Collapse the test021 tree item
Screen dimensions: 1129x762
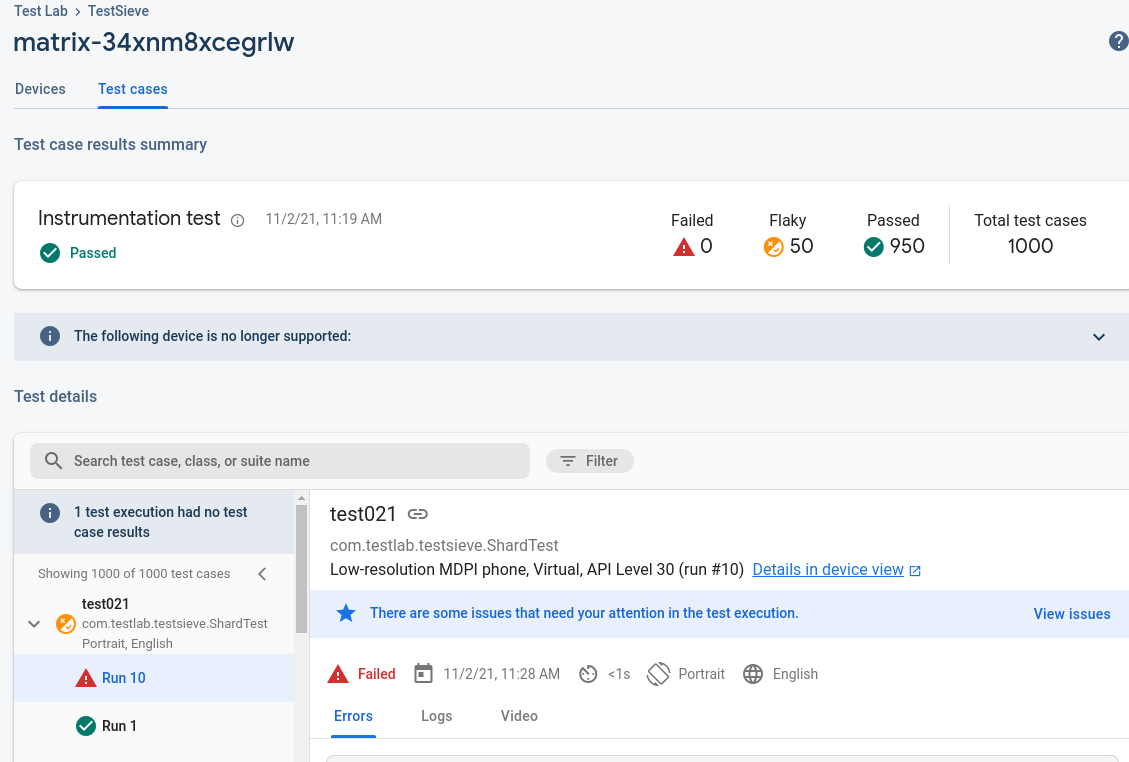34,624
